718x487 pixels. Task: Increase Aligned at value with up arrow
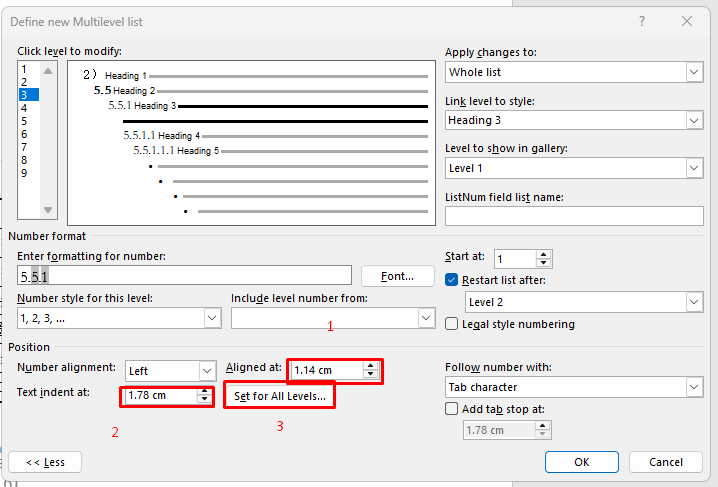(371, 366)
